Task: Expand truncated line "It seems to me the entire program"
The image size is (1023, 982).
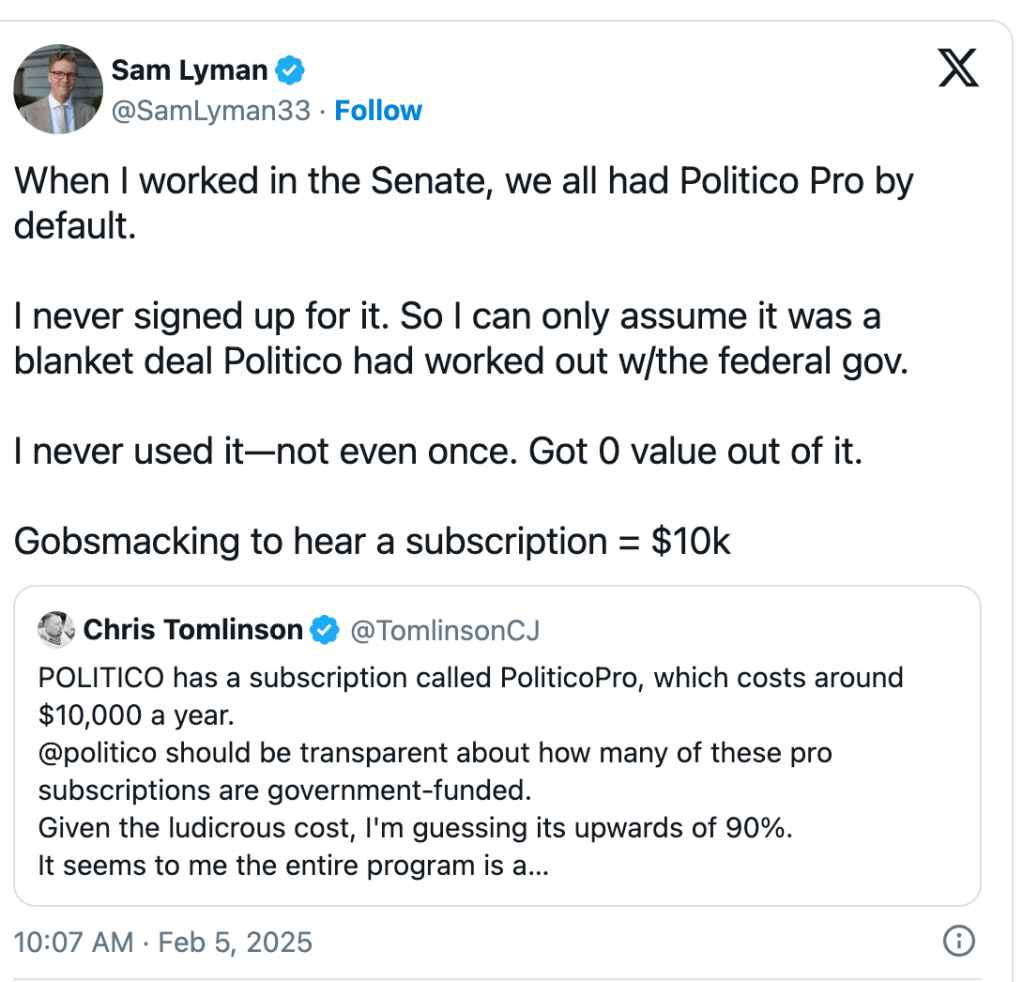Action: 292,866
